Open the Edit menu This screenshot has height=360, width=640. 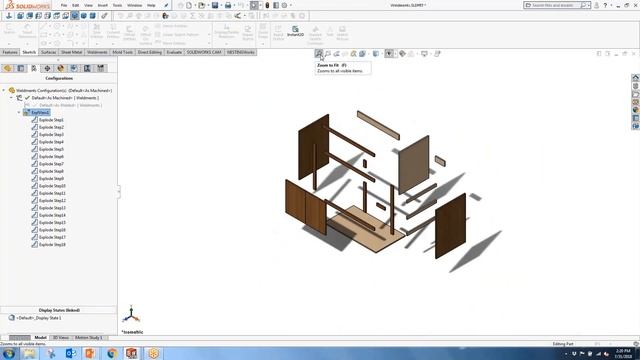76,5
